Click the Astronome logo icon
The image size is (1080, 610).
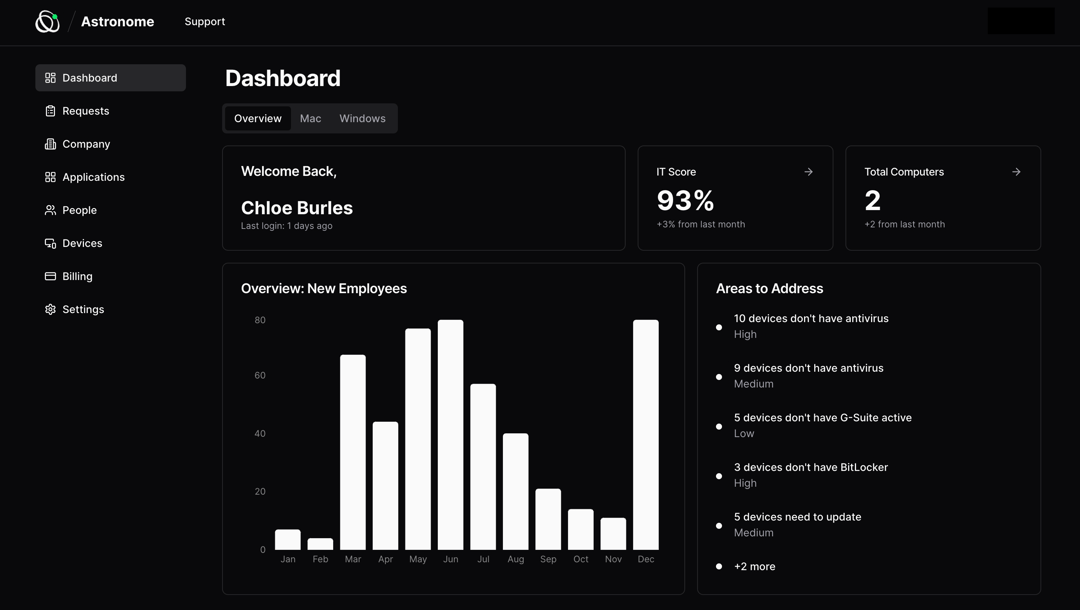pos(48,22)
